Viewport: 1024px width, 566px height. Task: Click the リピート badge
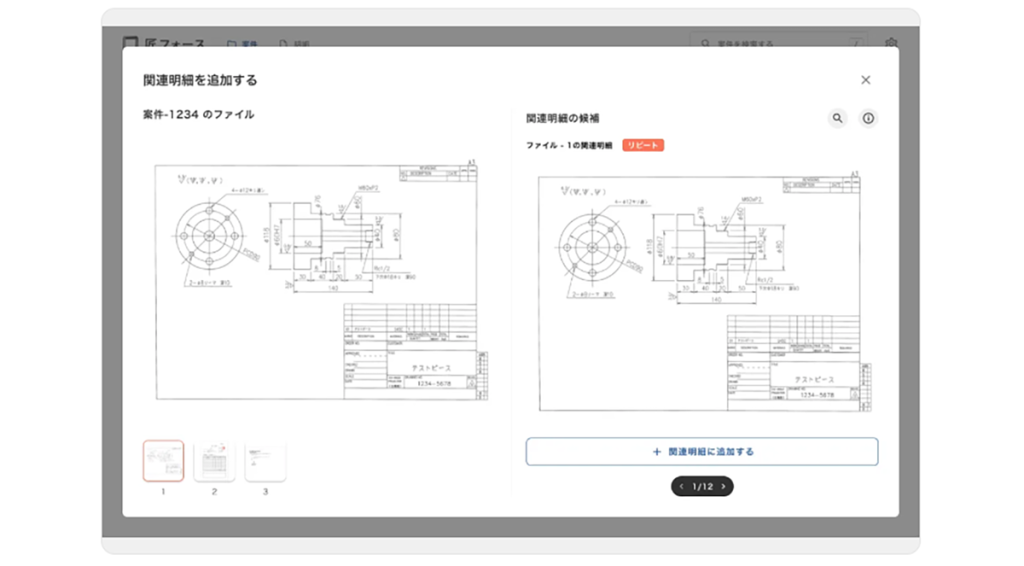tap(643, 146)
